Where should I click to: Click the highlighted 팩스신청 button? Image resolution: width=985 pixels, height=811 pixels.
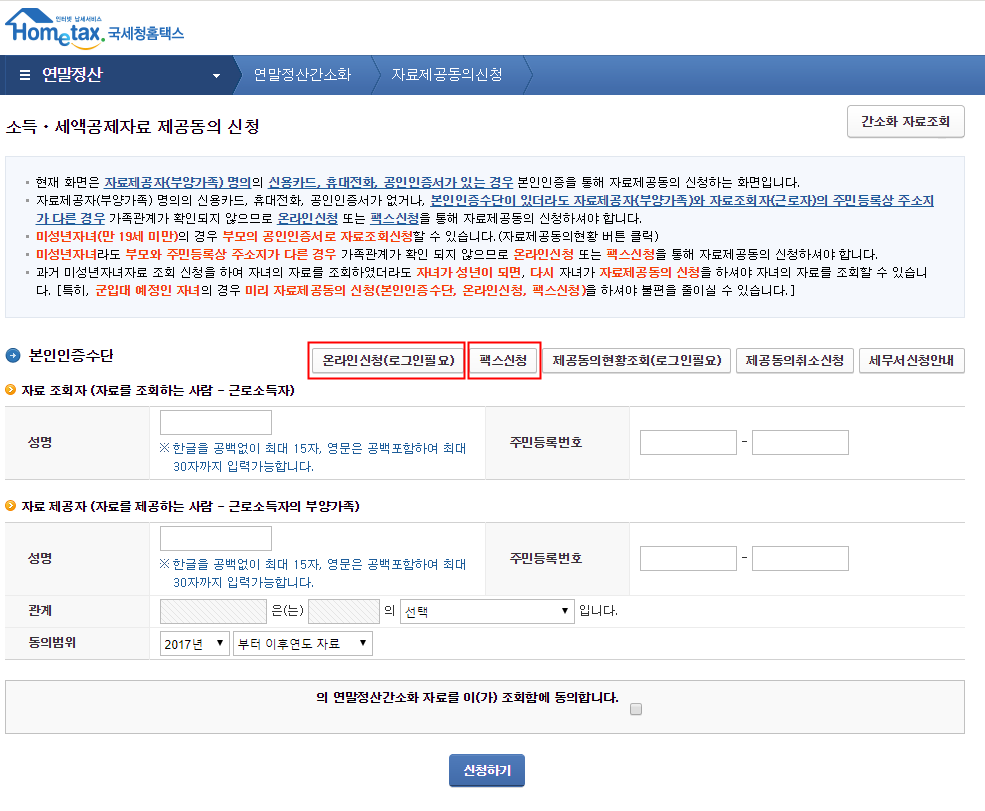point(505,361)
